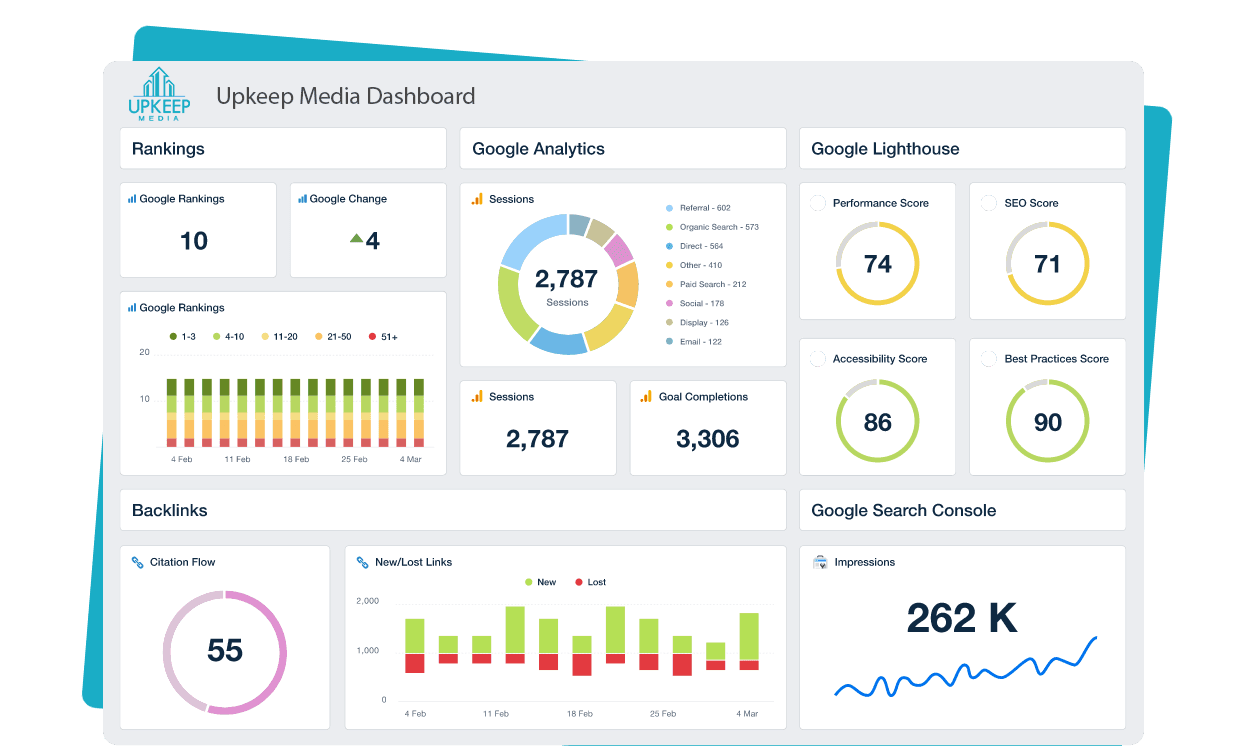This screenshot has width=1248, height=746.
Task: Click 2,787 in the lower Sessions card
Action: click(x=538, y=438)
